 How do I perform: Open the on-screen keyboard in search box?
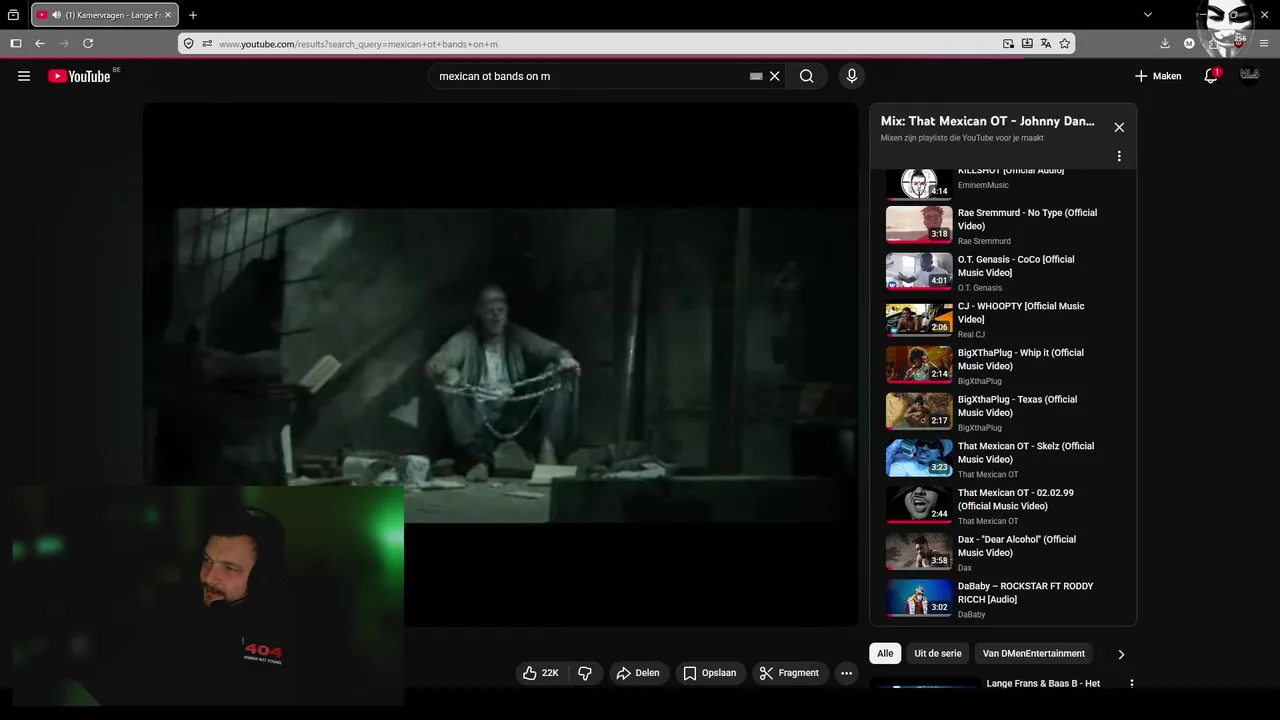point(756,76)
